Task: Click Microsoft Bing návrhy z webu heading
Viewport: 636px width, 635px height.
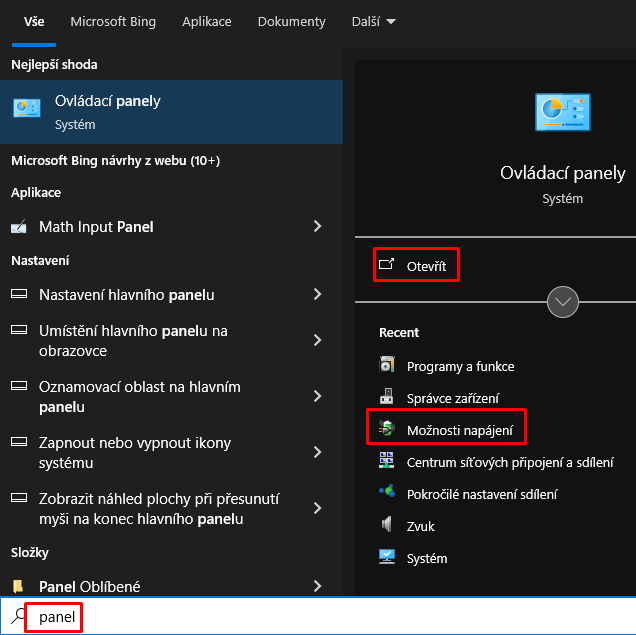Action: pyautogui.click(x=116, y=161)
